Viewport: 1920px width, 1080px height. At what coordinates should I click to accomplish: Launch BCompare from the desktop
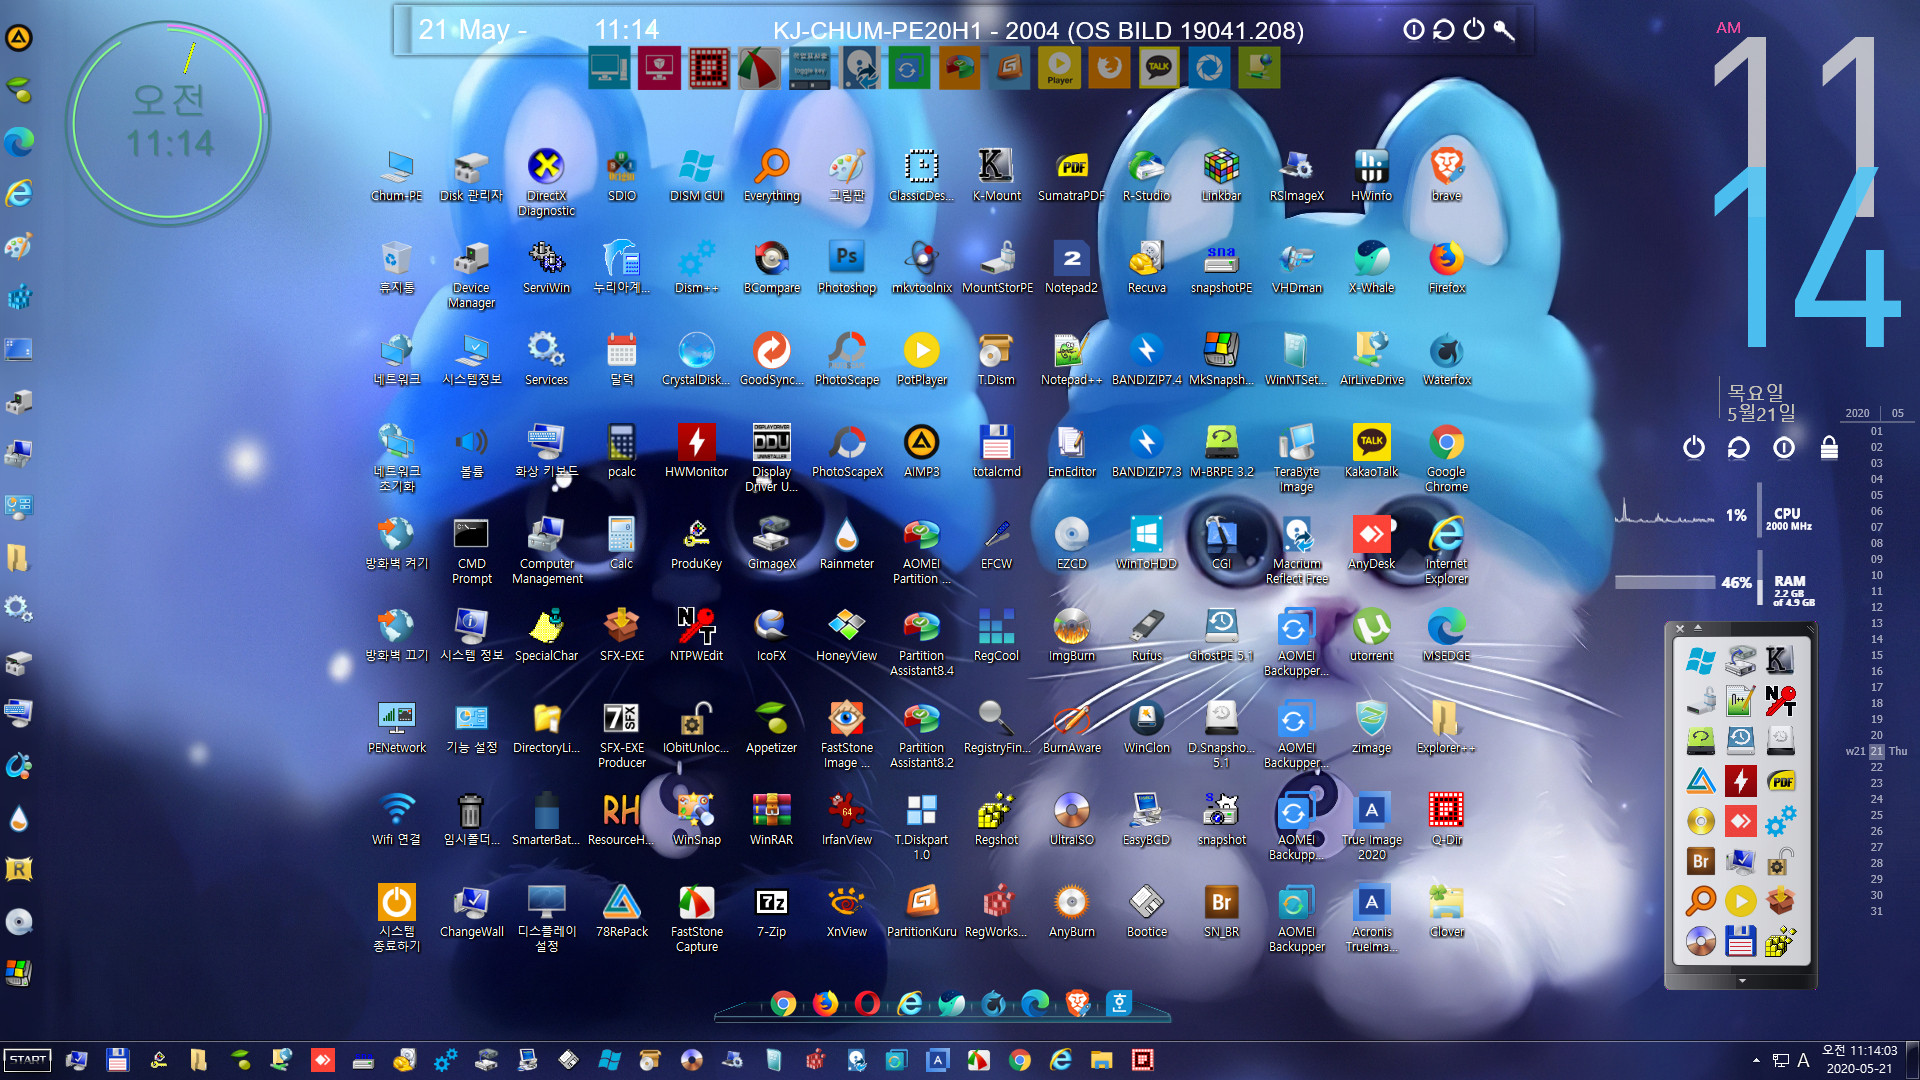(x=771, y=268)
